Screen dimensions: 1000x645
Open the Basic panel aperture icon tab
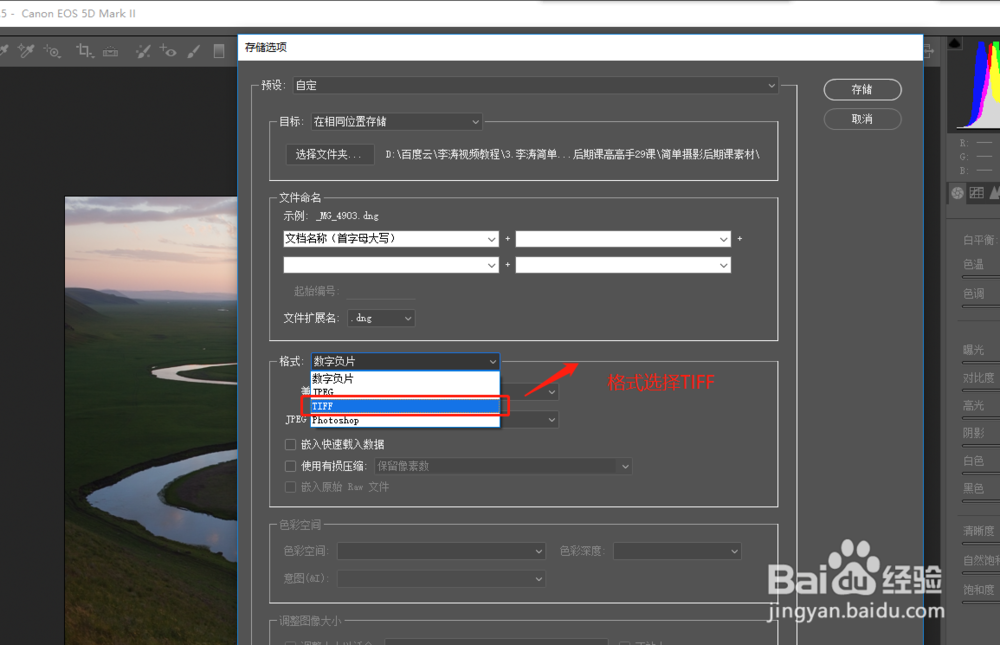(x=958, y=193)
